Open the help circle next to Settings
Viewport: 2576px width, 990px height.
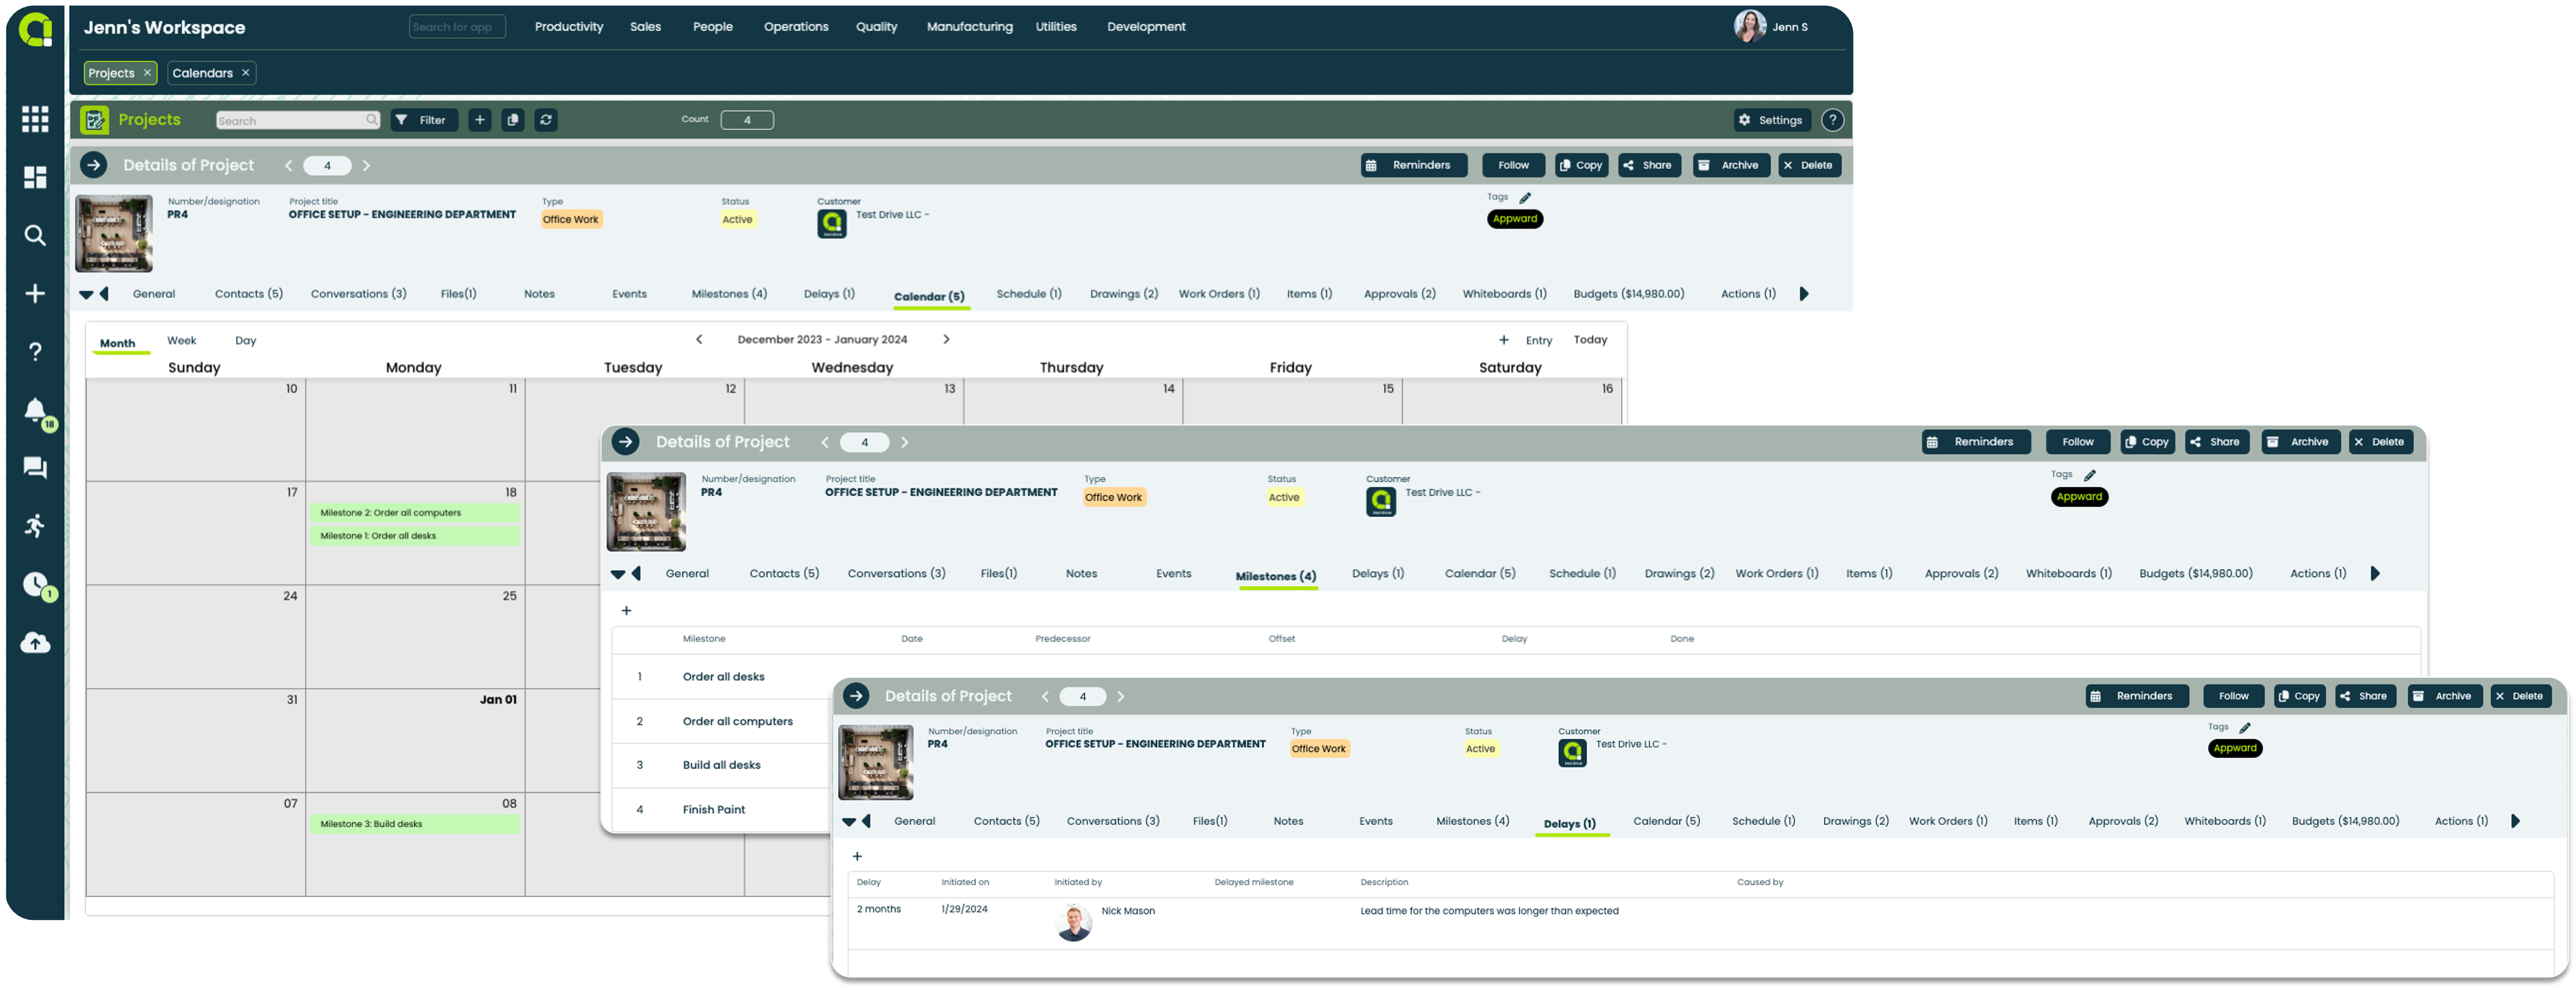(1832, 120)
